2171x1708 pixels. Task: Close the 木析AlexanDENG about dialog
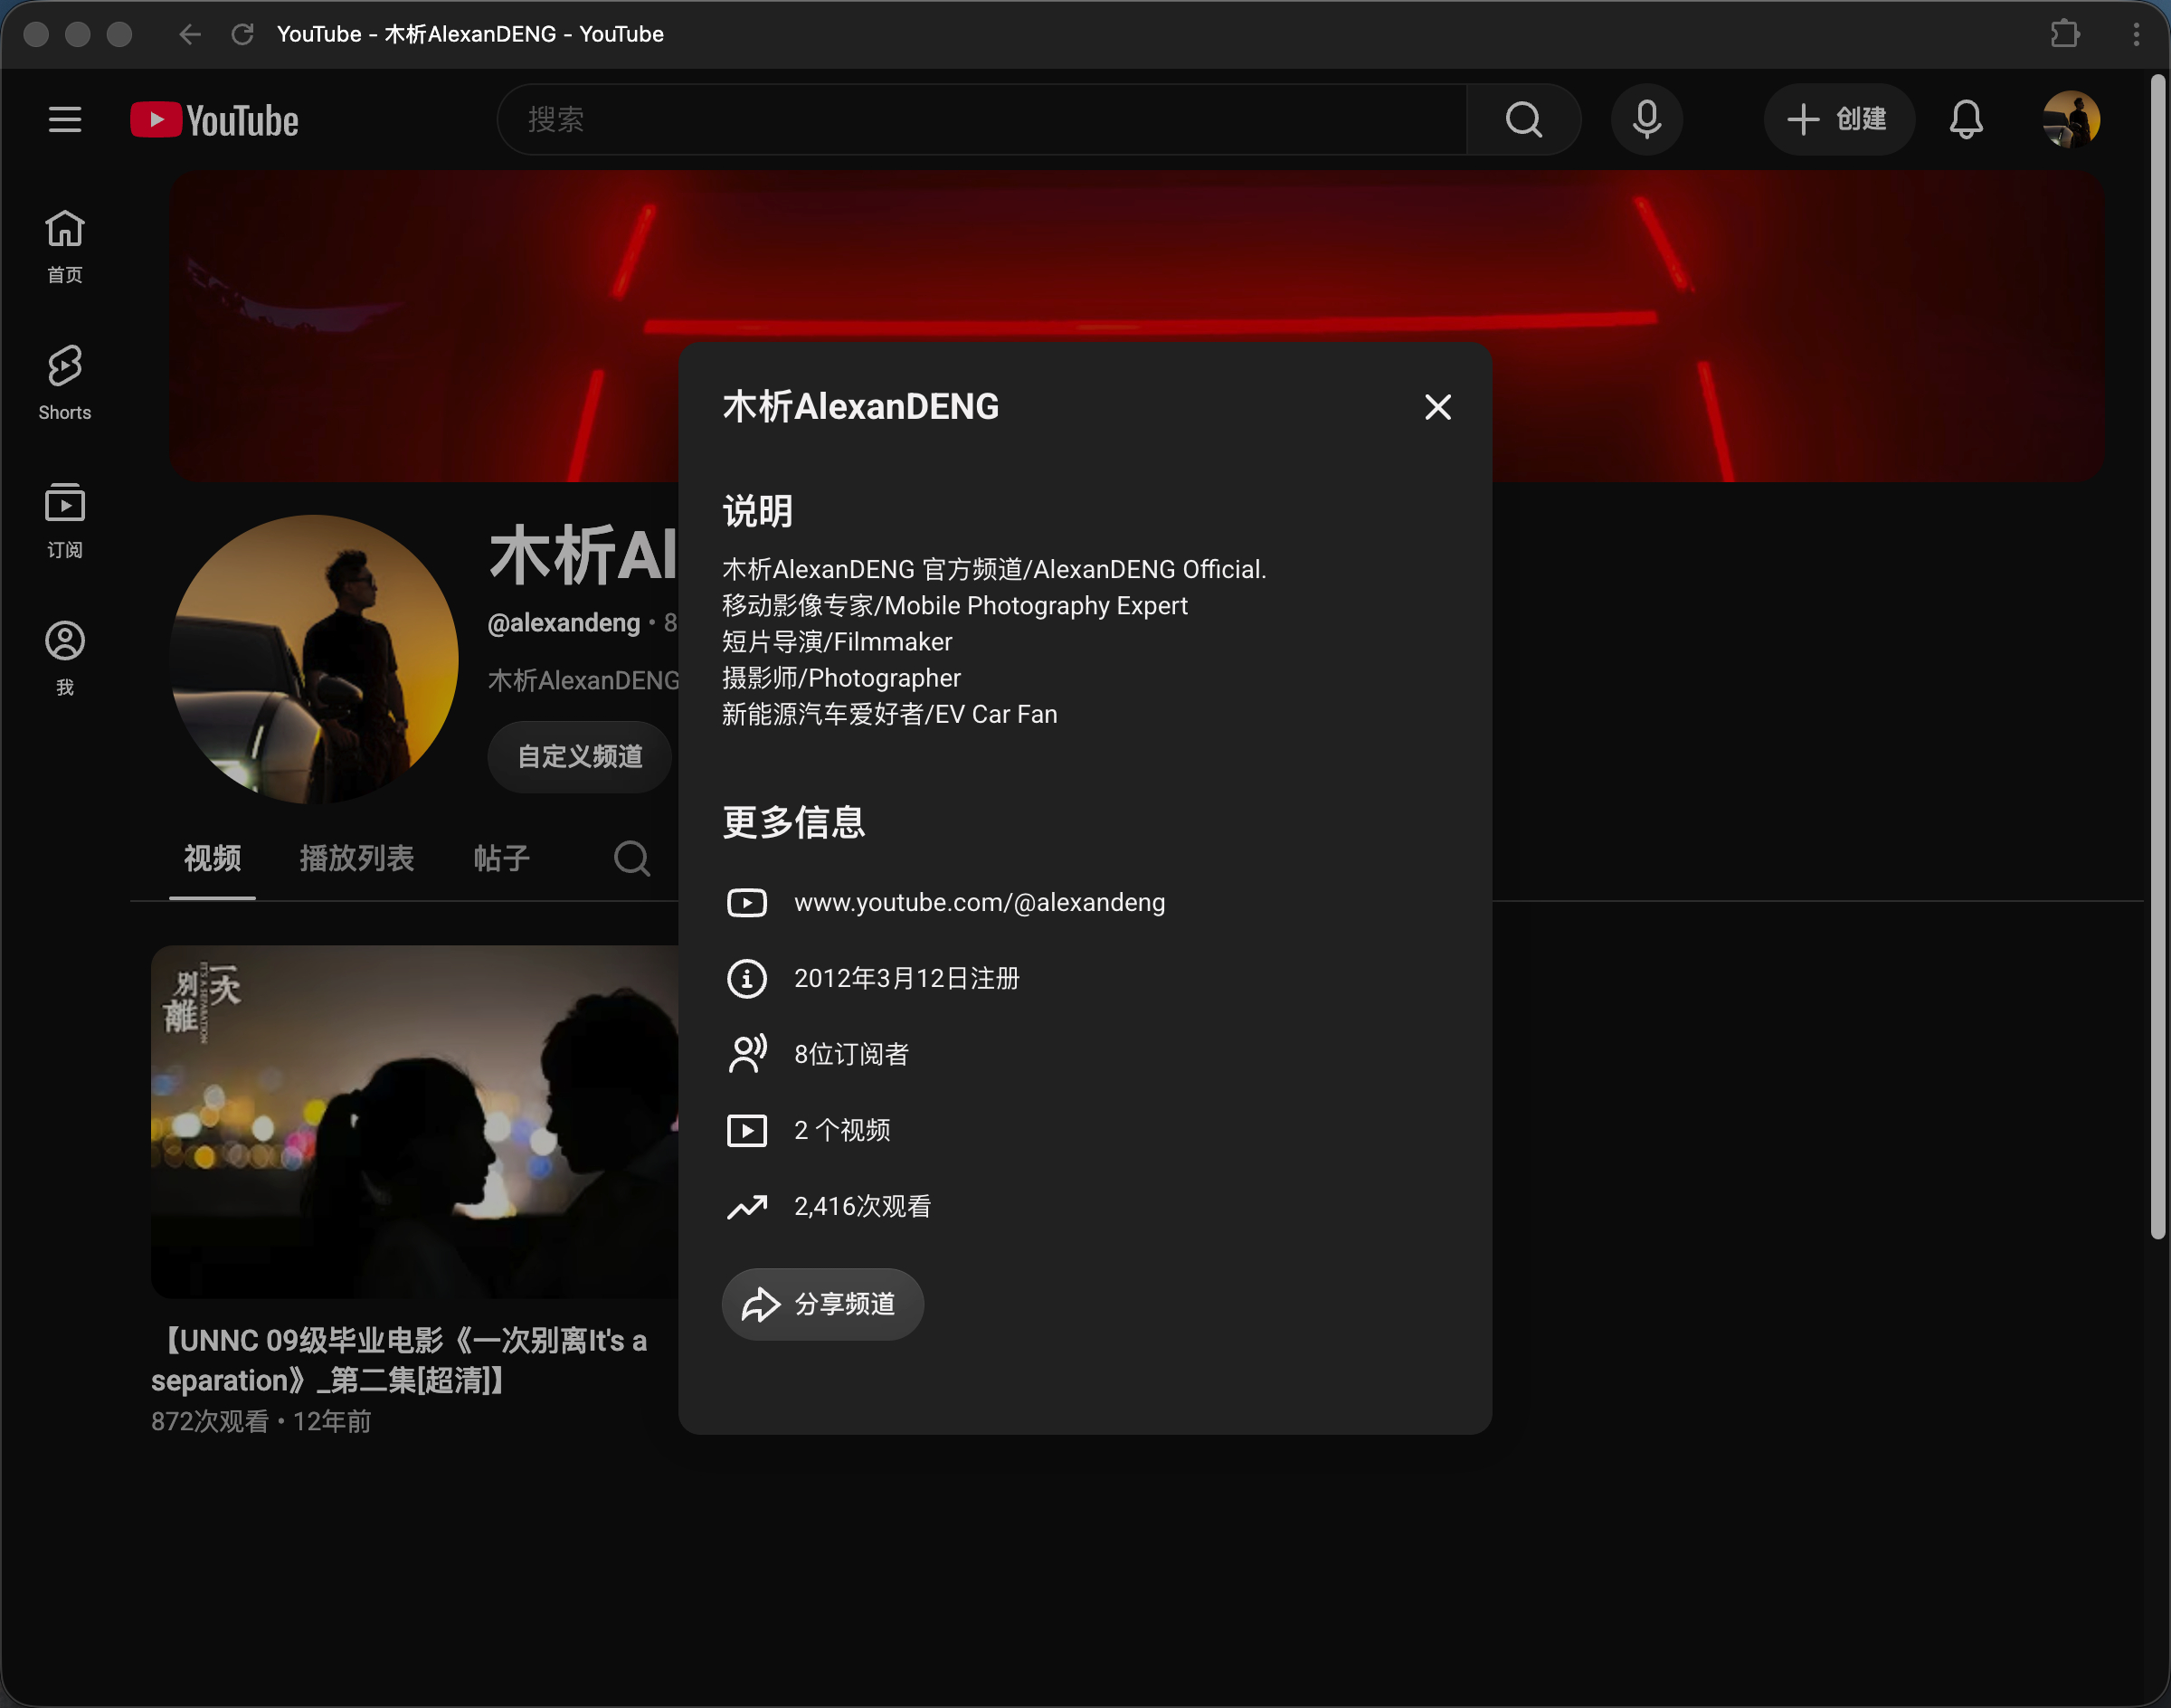pos(1438,407)
